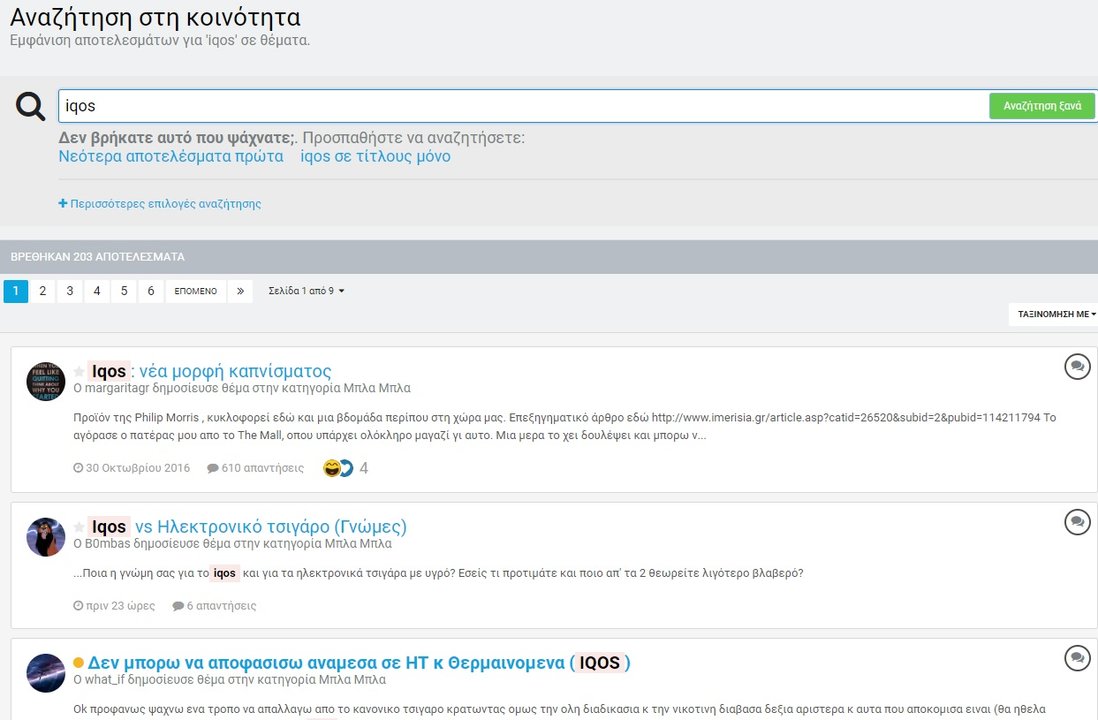Screen dimensions: 1098x720
Task: Open the 'ΤΑΞΙΝΟΜΗΣΗ ΜΕ' dropdown
Action: 1056,314
